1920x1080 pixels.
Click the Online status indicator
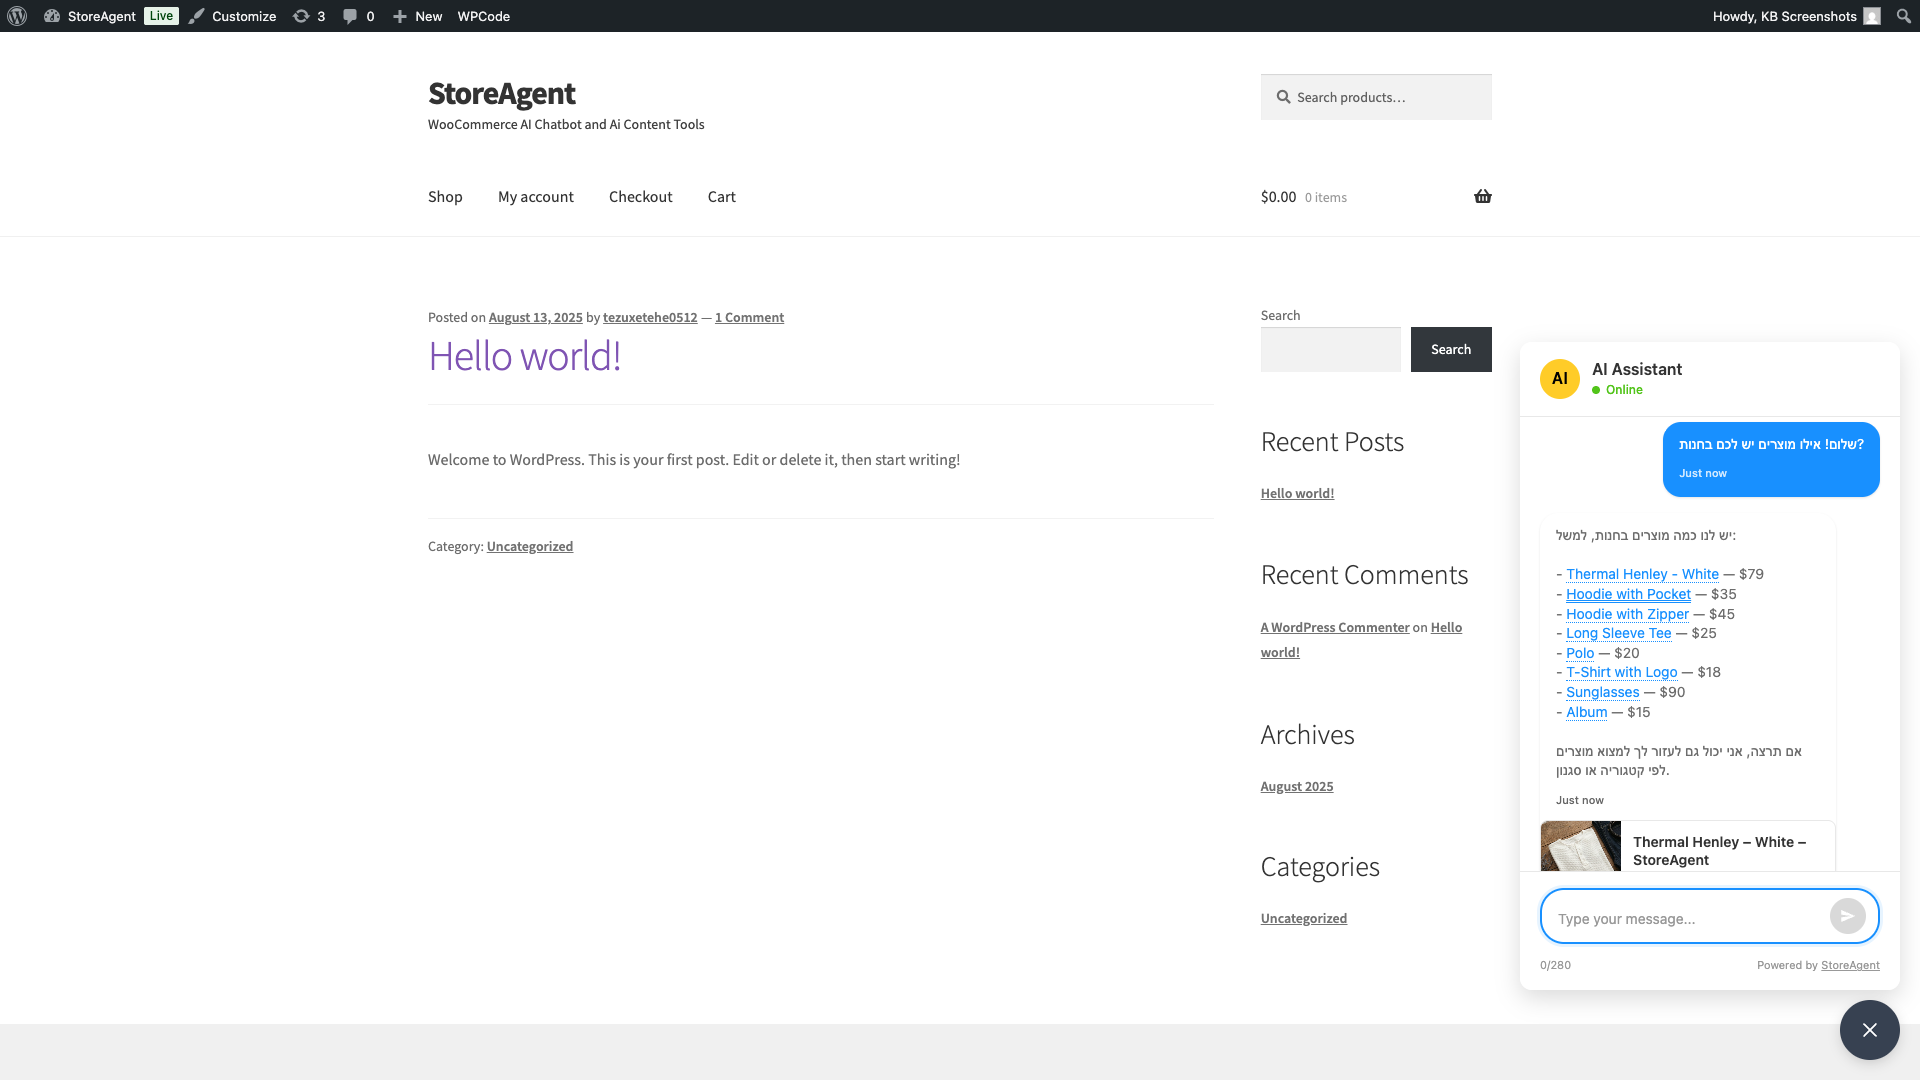(x=1617, y=390)
